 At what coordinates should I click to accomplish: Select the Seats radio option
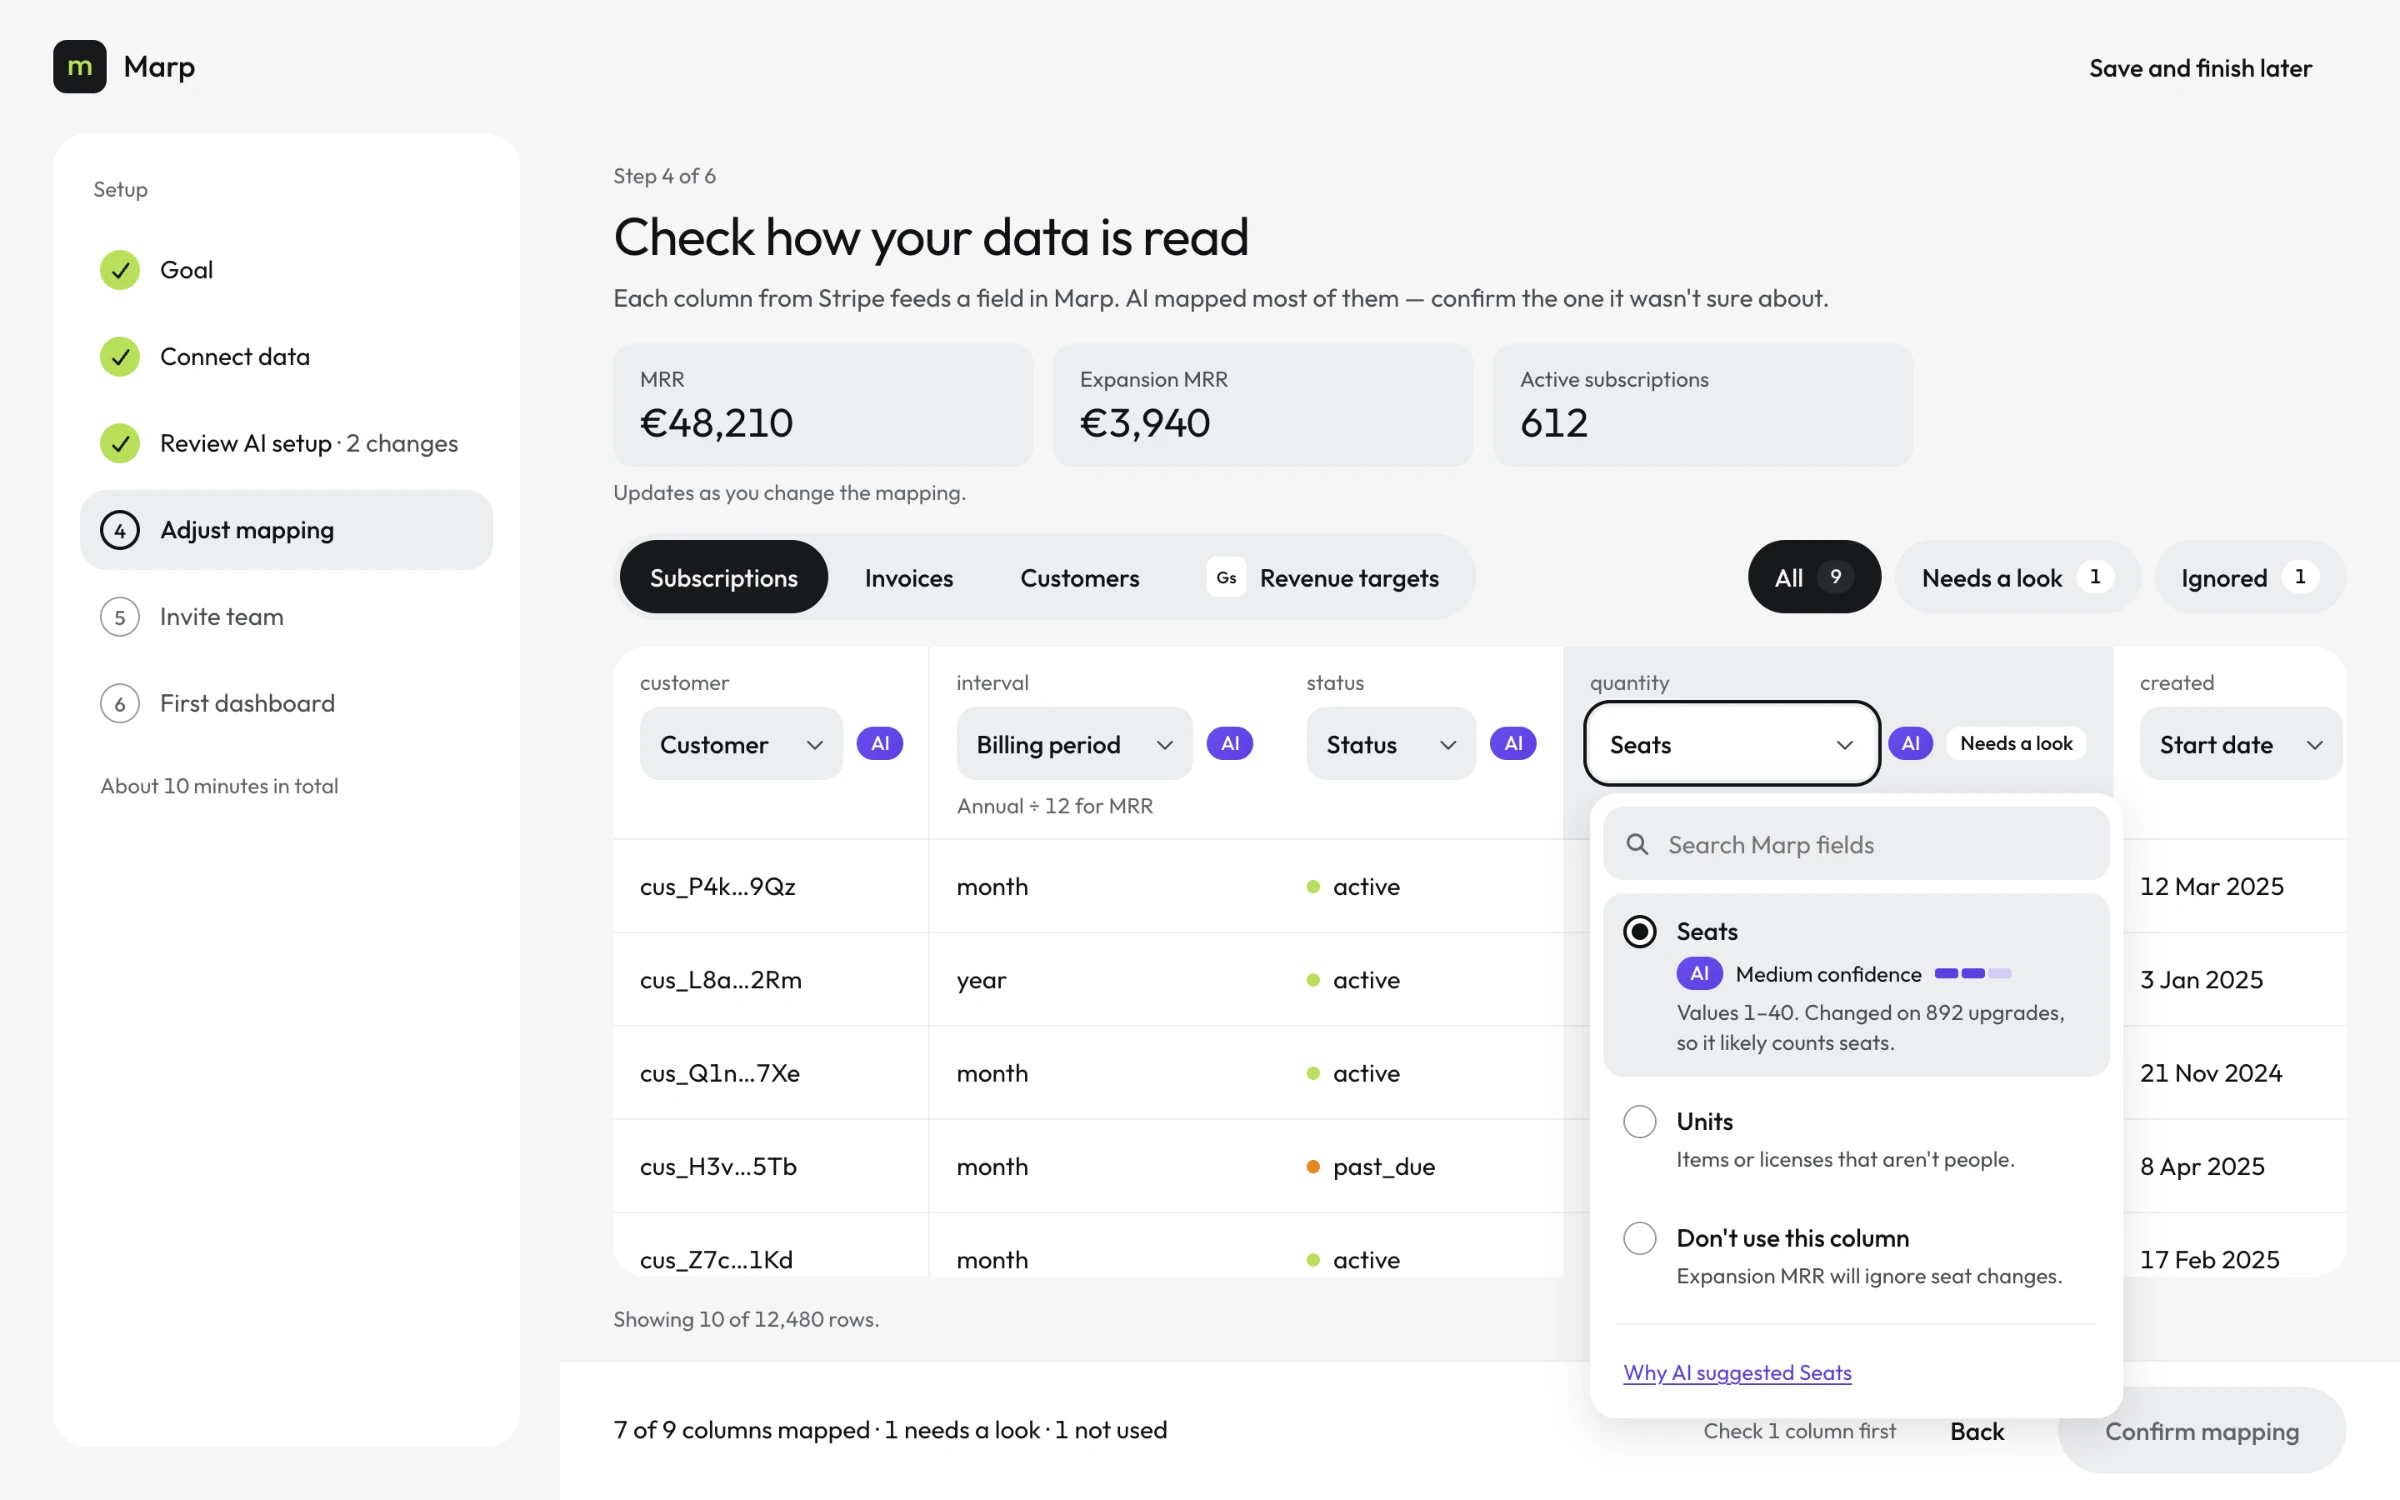tap(1639, 932)
